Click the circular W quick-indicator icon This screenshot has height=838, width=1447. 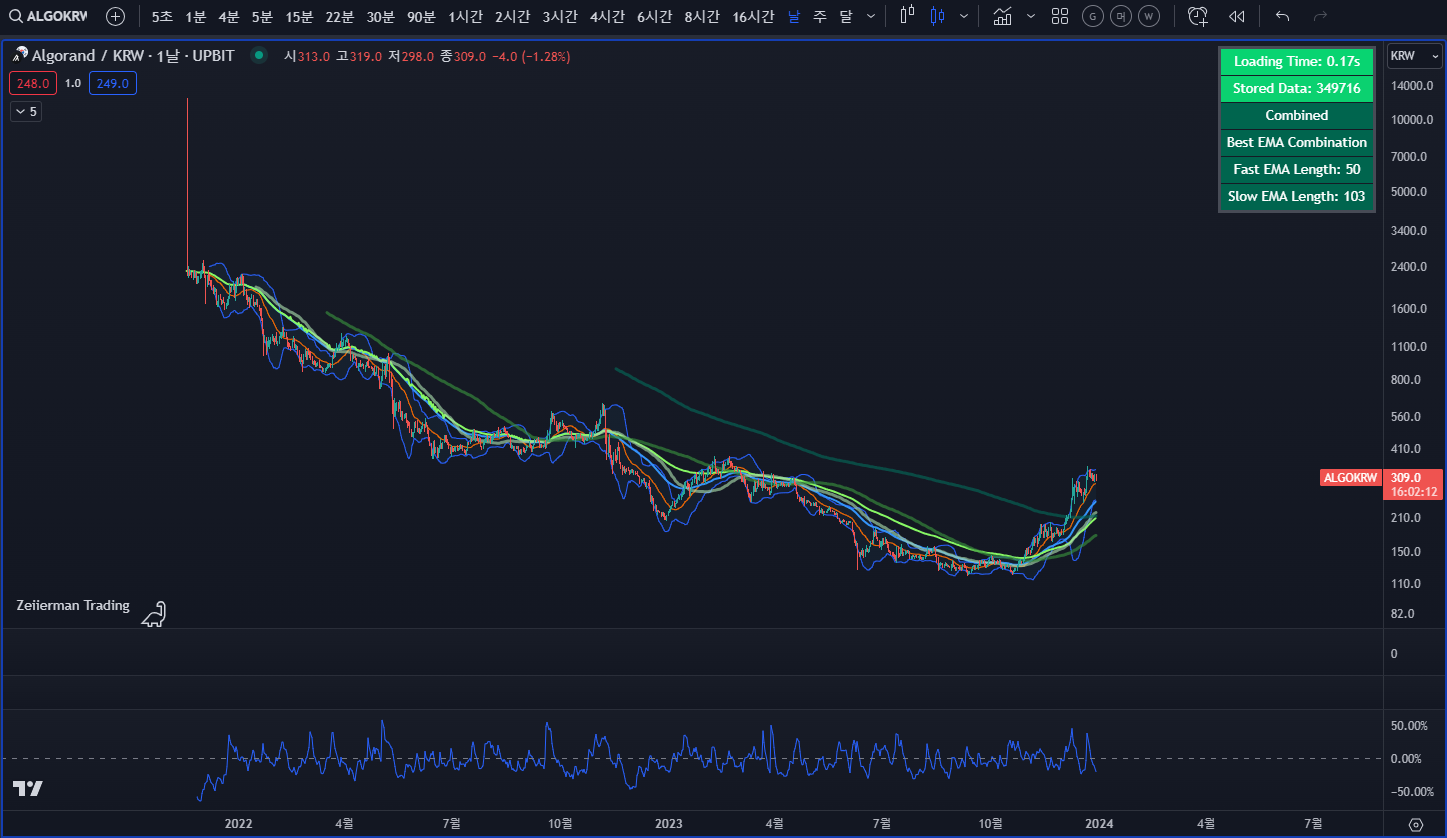(1148, 16)
